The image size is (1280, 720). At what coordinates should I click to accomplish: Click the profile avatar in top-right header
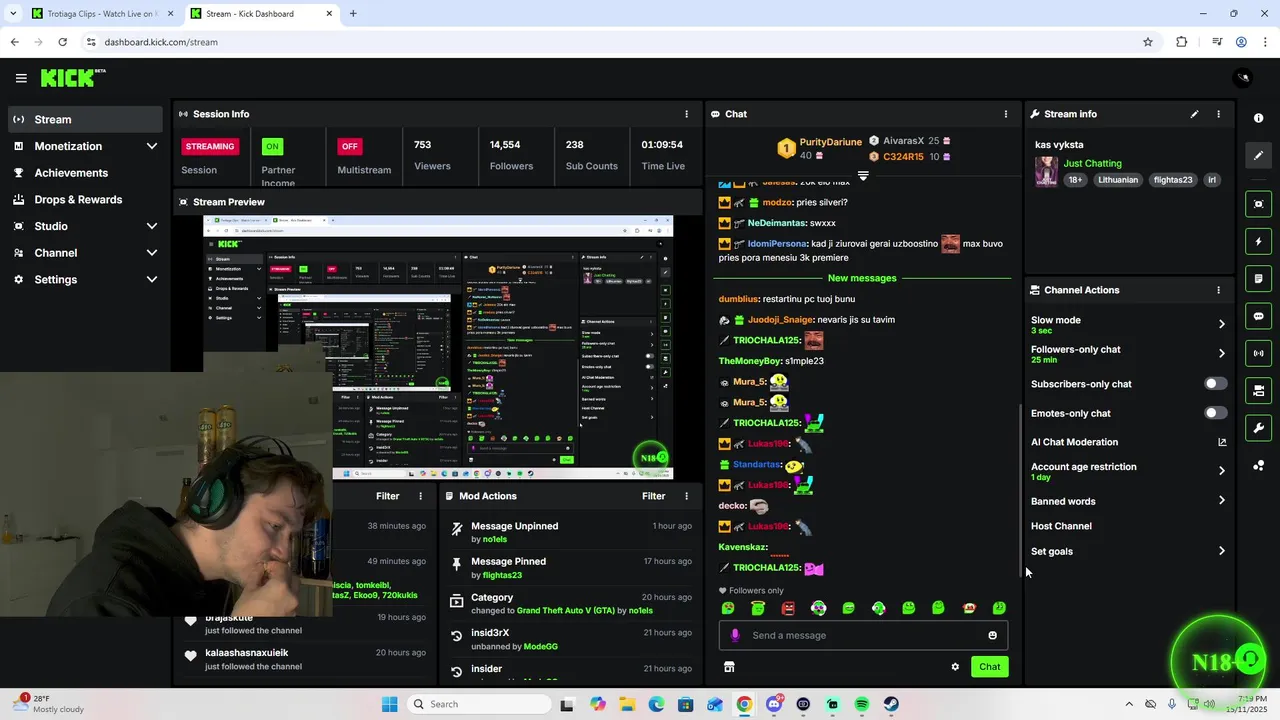click(x=1243, y=78)
